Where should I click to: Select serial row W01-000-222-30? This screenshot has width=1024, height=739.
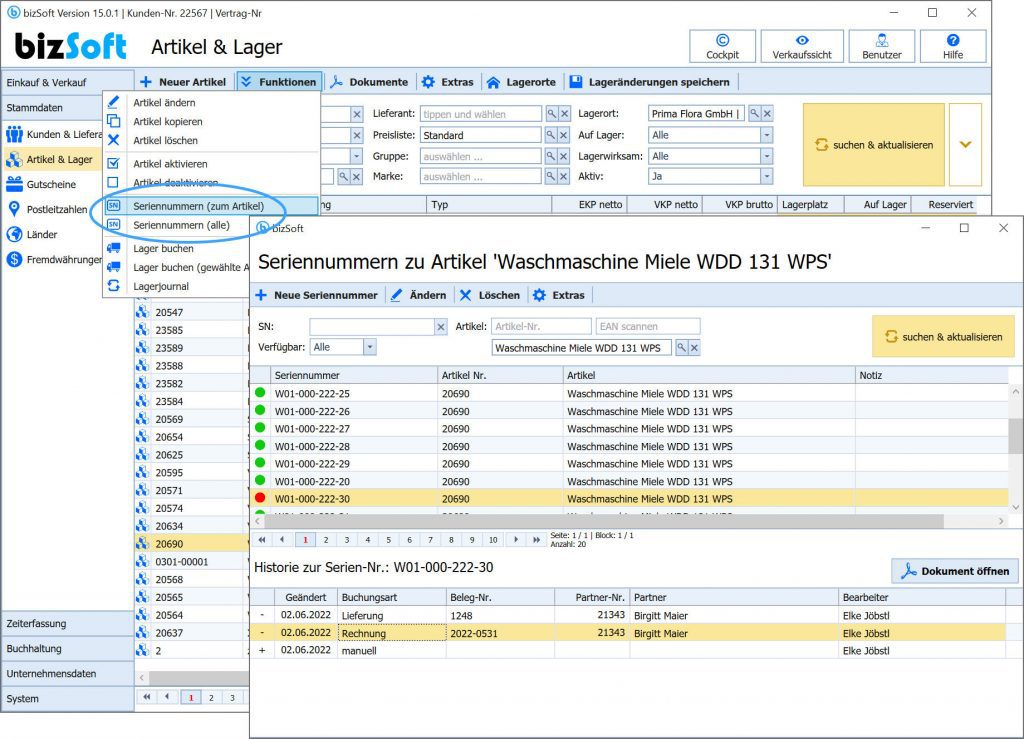[x=630, y=499]
